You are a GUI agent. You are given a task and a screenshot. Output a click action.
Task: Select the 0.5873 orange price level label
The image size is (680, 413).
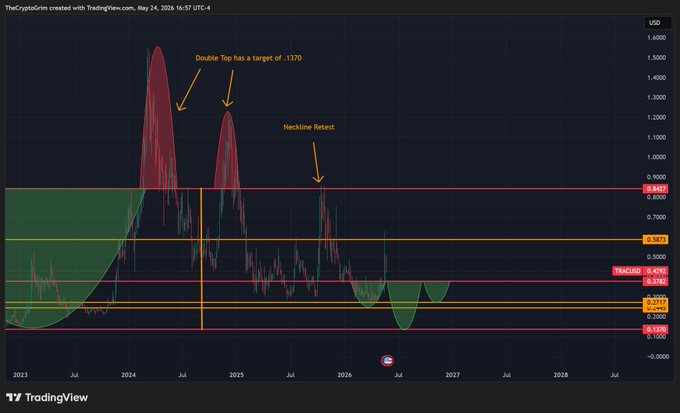tap(656, 239)
